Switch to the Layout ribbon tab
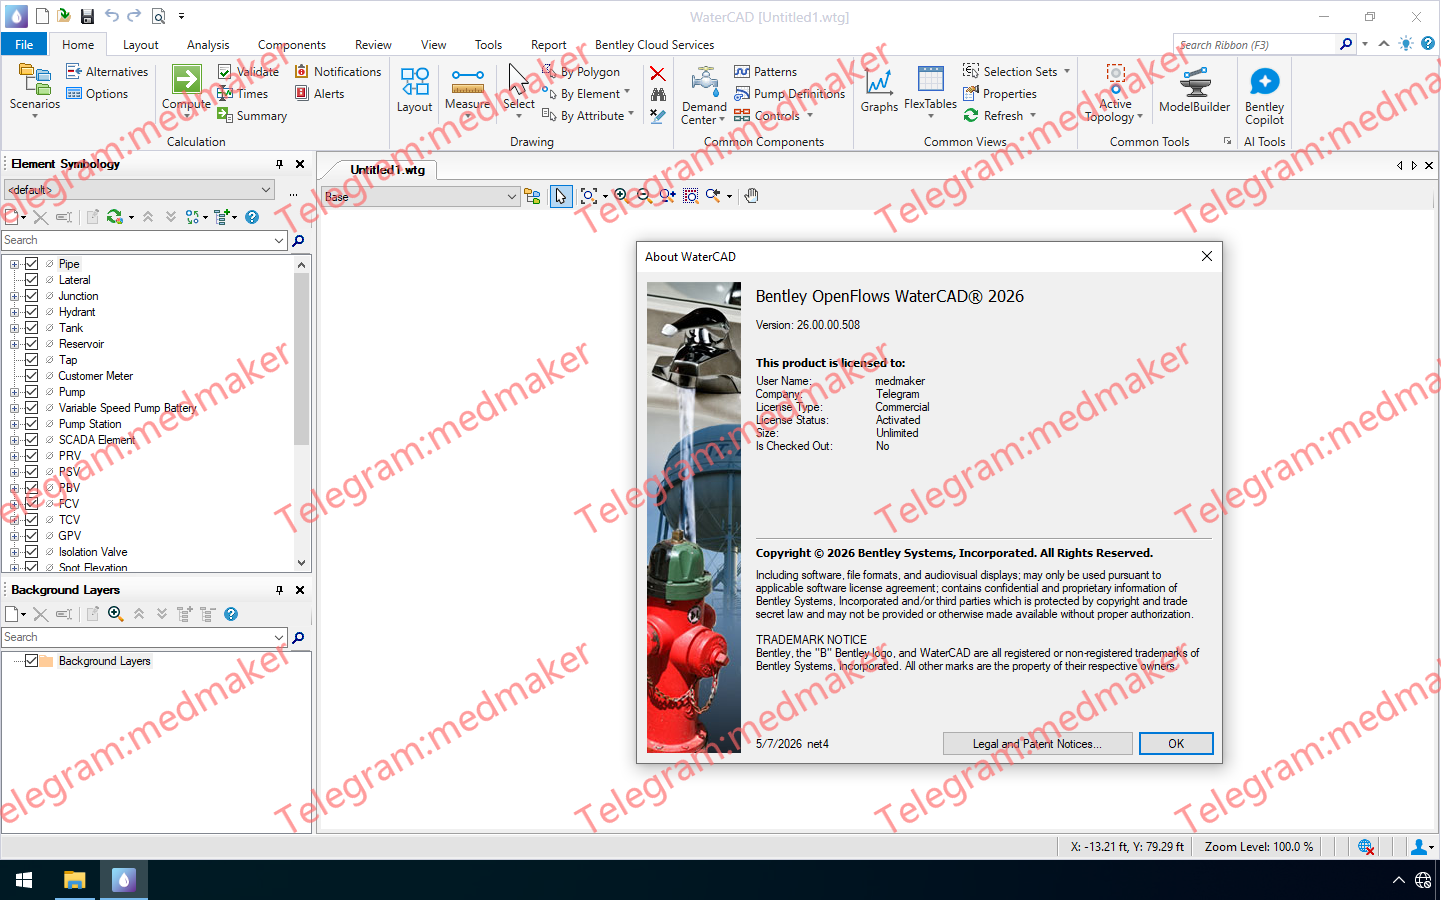This screenshot has height=901, width=1441. (140, 45)
